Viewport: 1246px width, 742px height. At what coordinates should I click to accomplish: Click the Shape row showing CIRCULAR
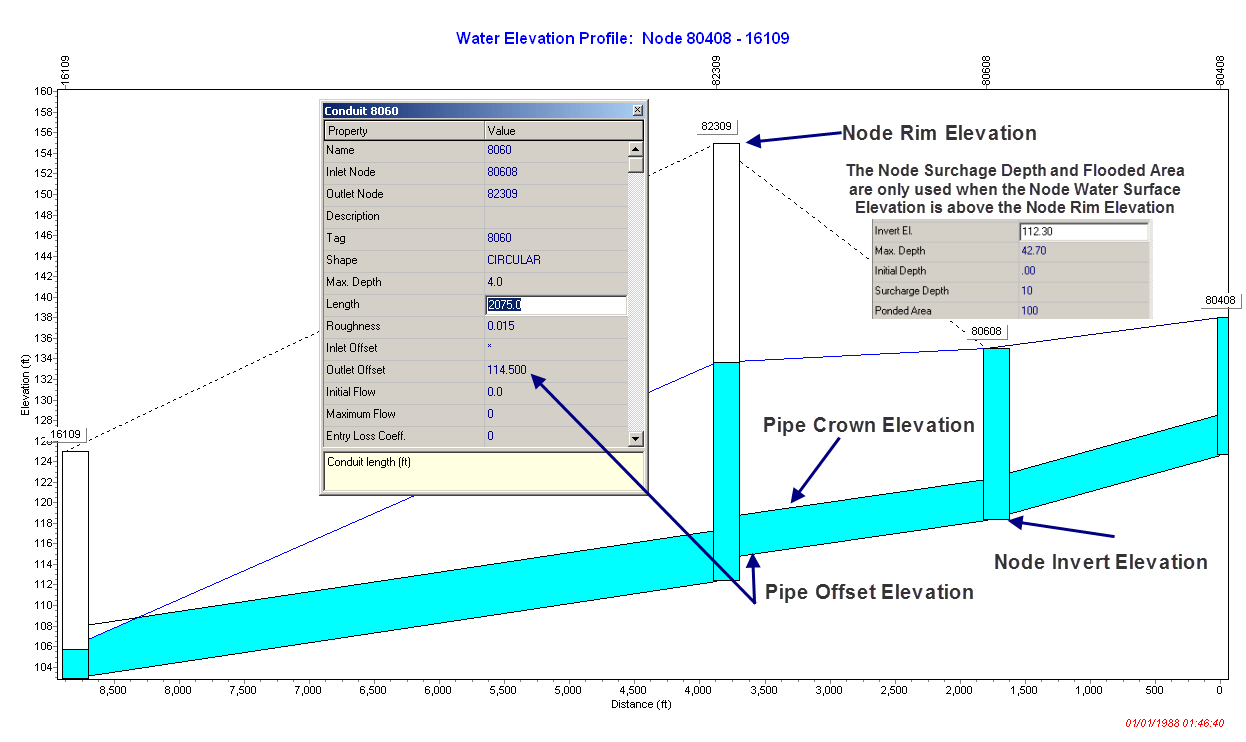point(450,259)
